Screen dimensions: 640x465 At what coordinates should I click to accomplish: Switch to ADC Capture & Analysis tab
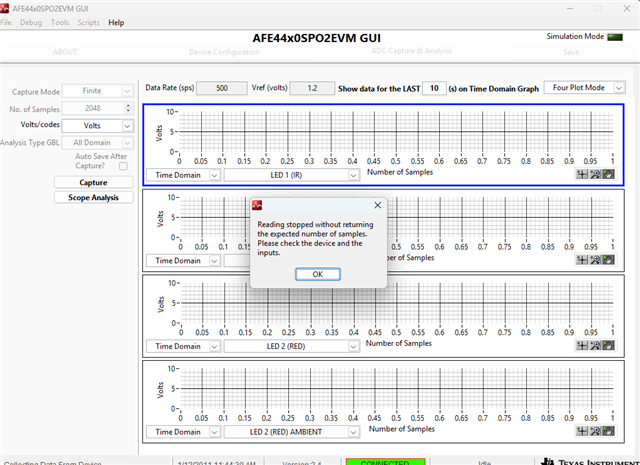pos(411,51)
